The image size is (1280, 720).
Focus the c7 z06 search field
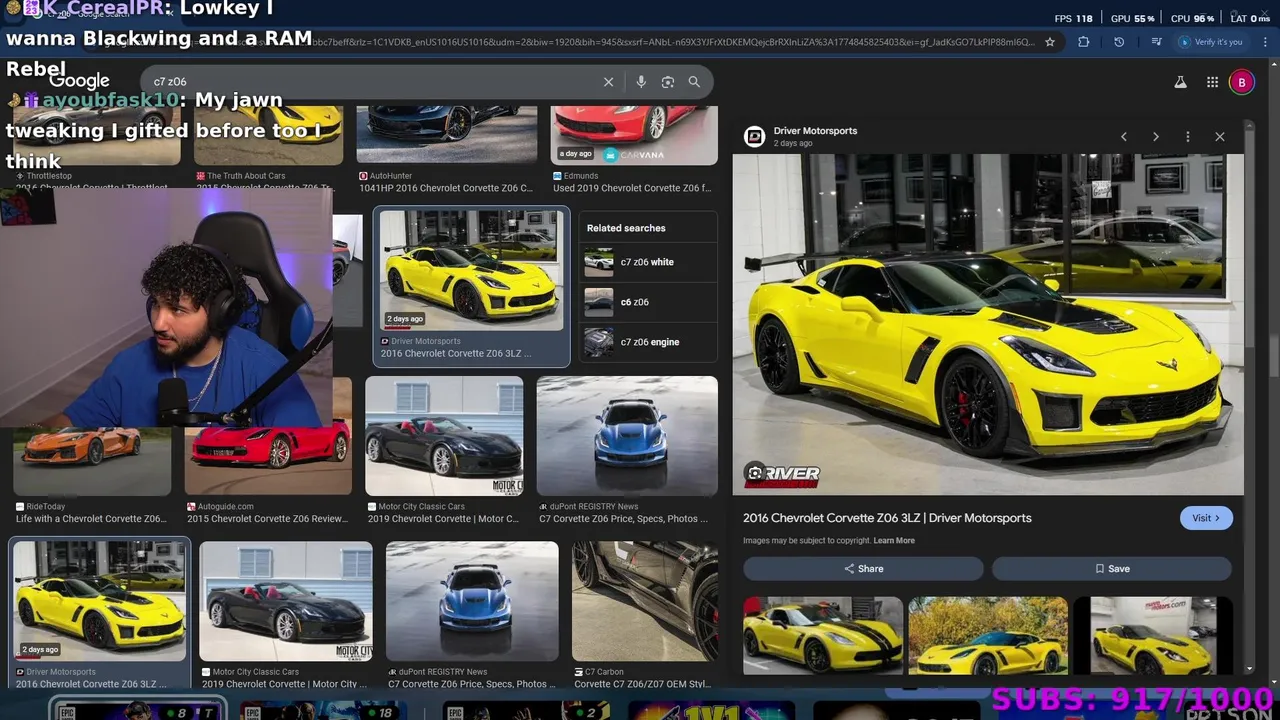click(370, 82)
